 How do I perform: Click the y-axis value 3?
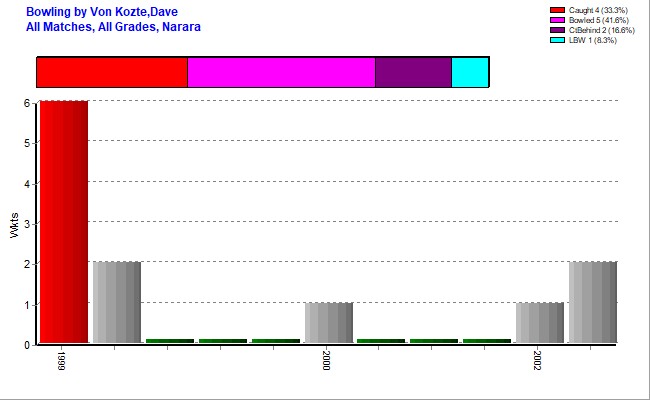tap(27, 224)
